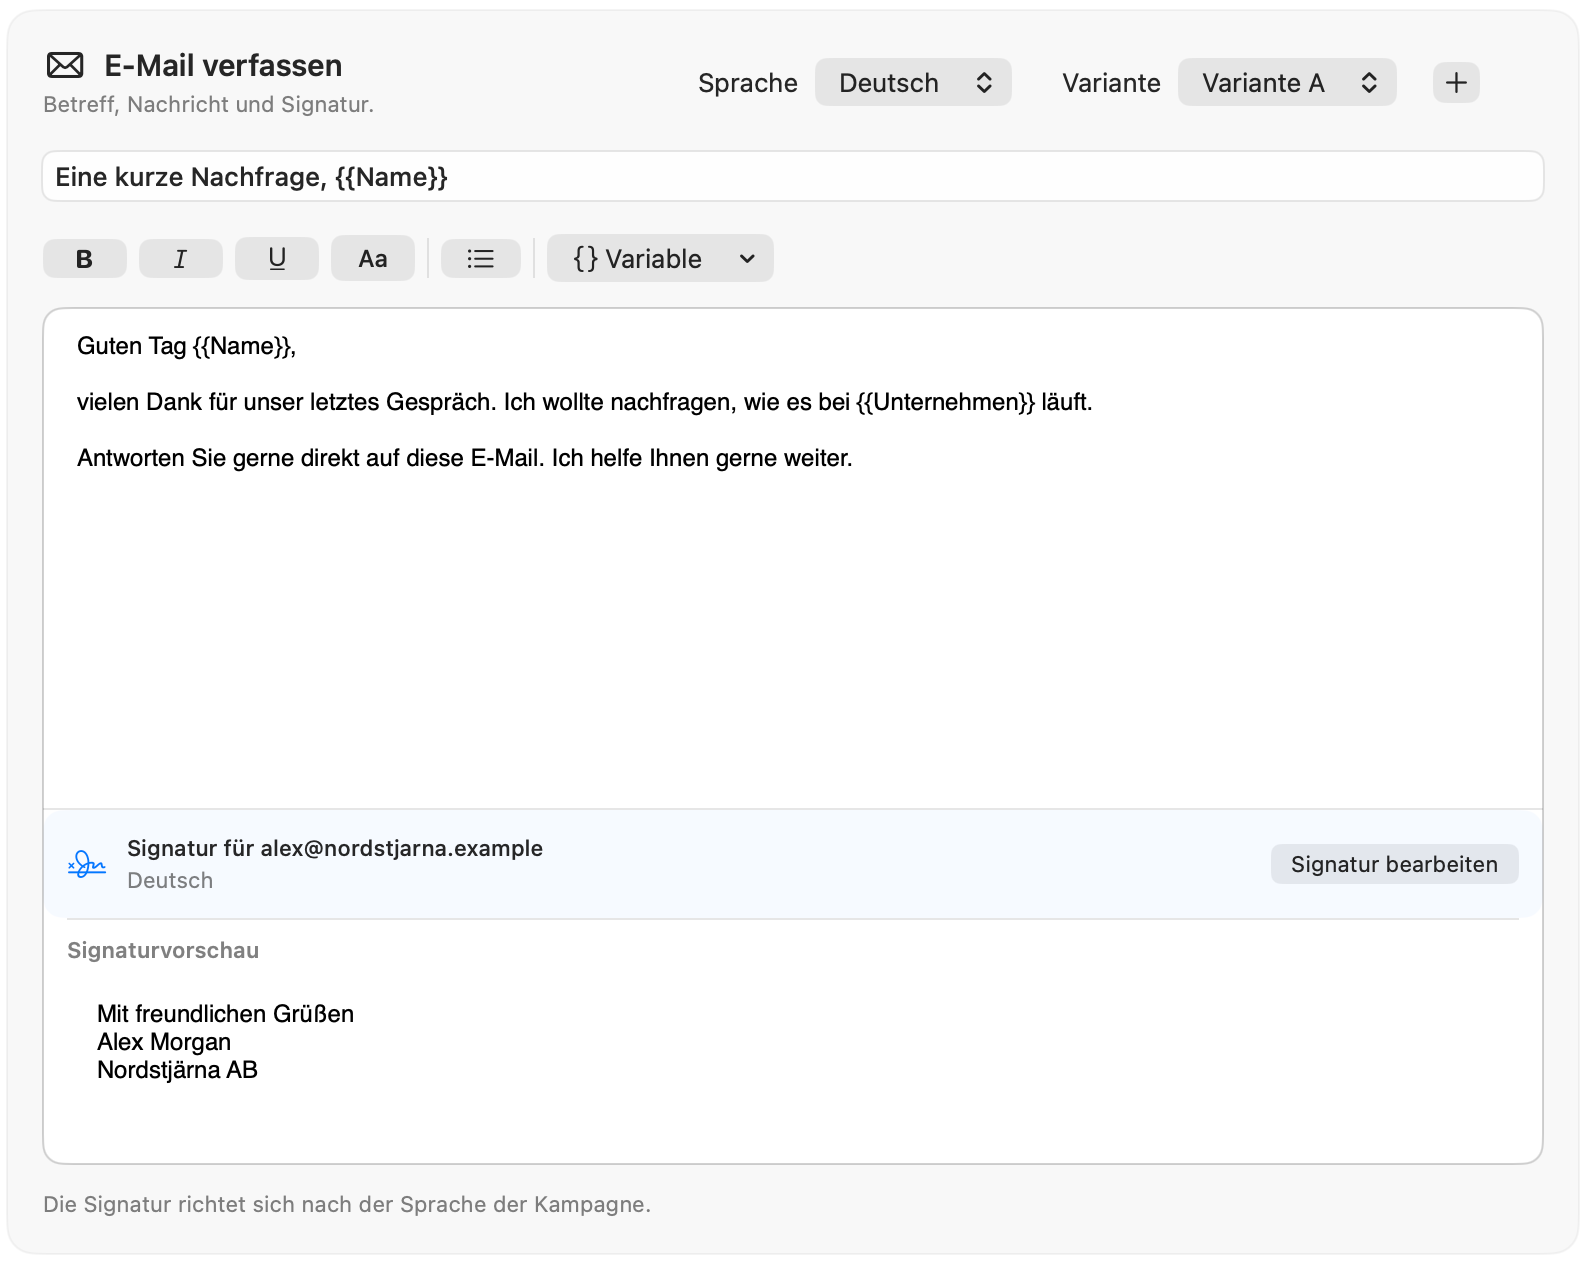Click the 'Guten Tag {{Name}},' greeting line
The width and height of the screenshot is (1595, 1275).
(187, 346)
